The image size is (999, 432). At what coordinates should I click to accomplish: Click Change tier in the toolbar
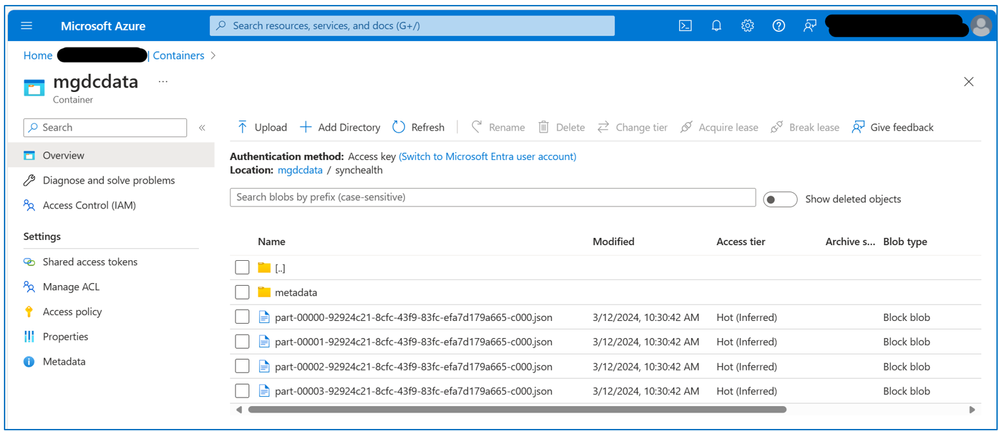click(x=632, y=127)
